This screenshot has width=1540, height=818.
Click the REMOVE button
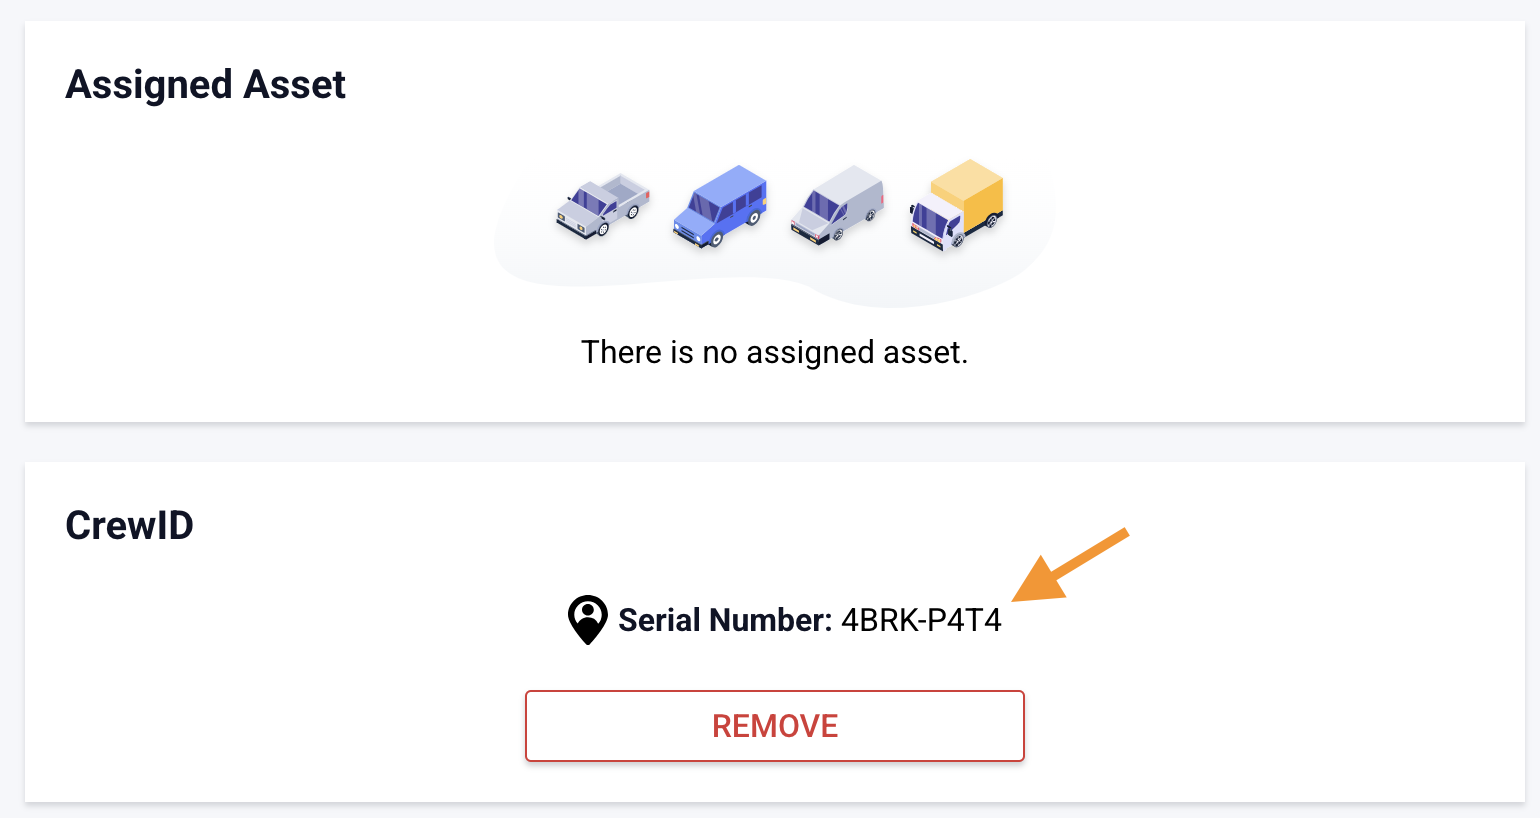pyautogui.click(x=775, y=726)
